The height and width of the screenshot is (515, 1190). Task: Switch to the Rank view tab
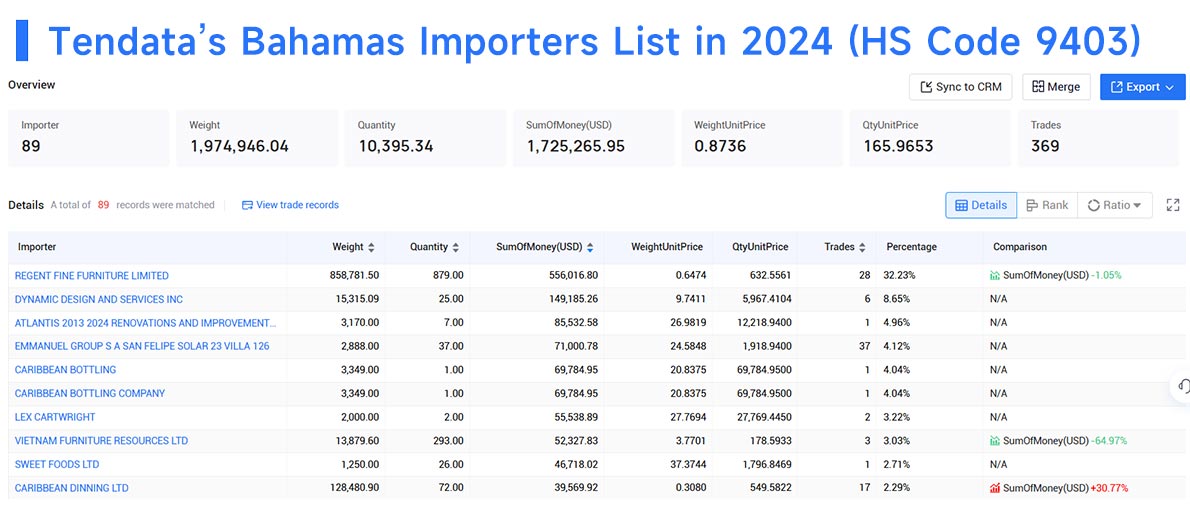(x=1047, y=205)
